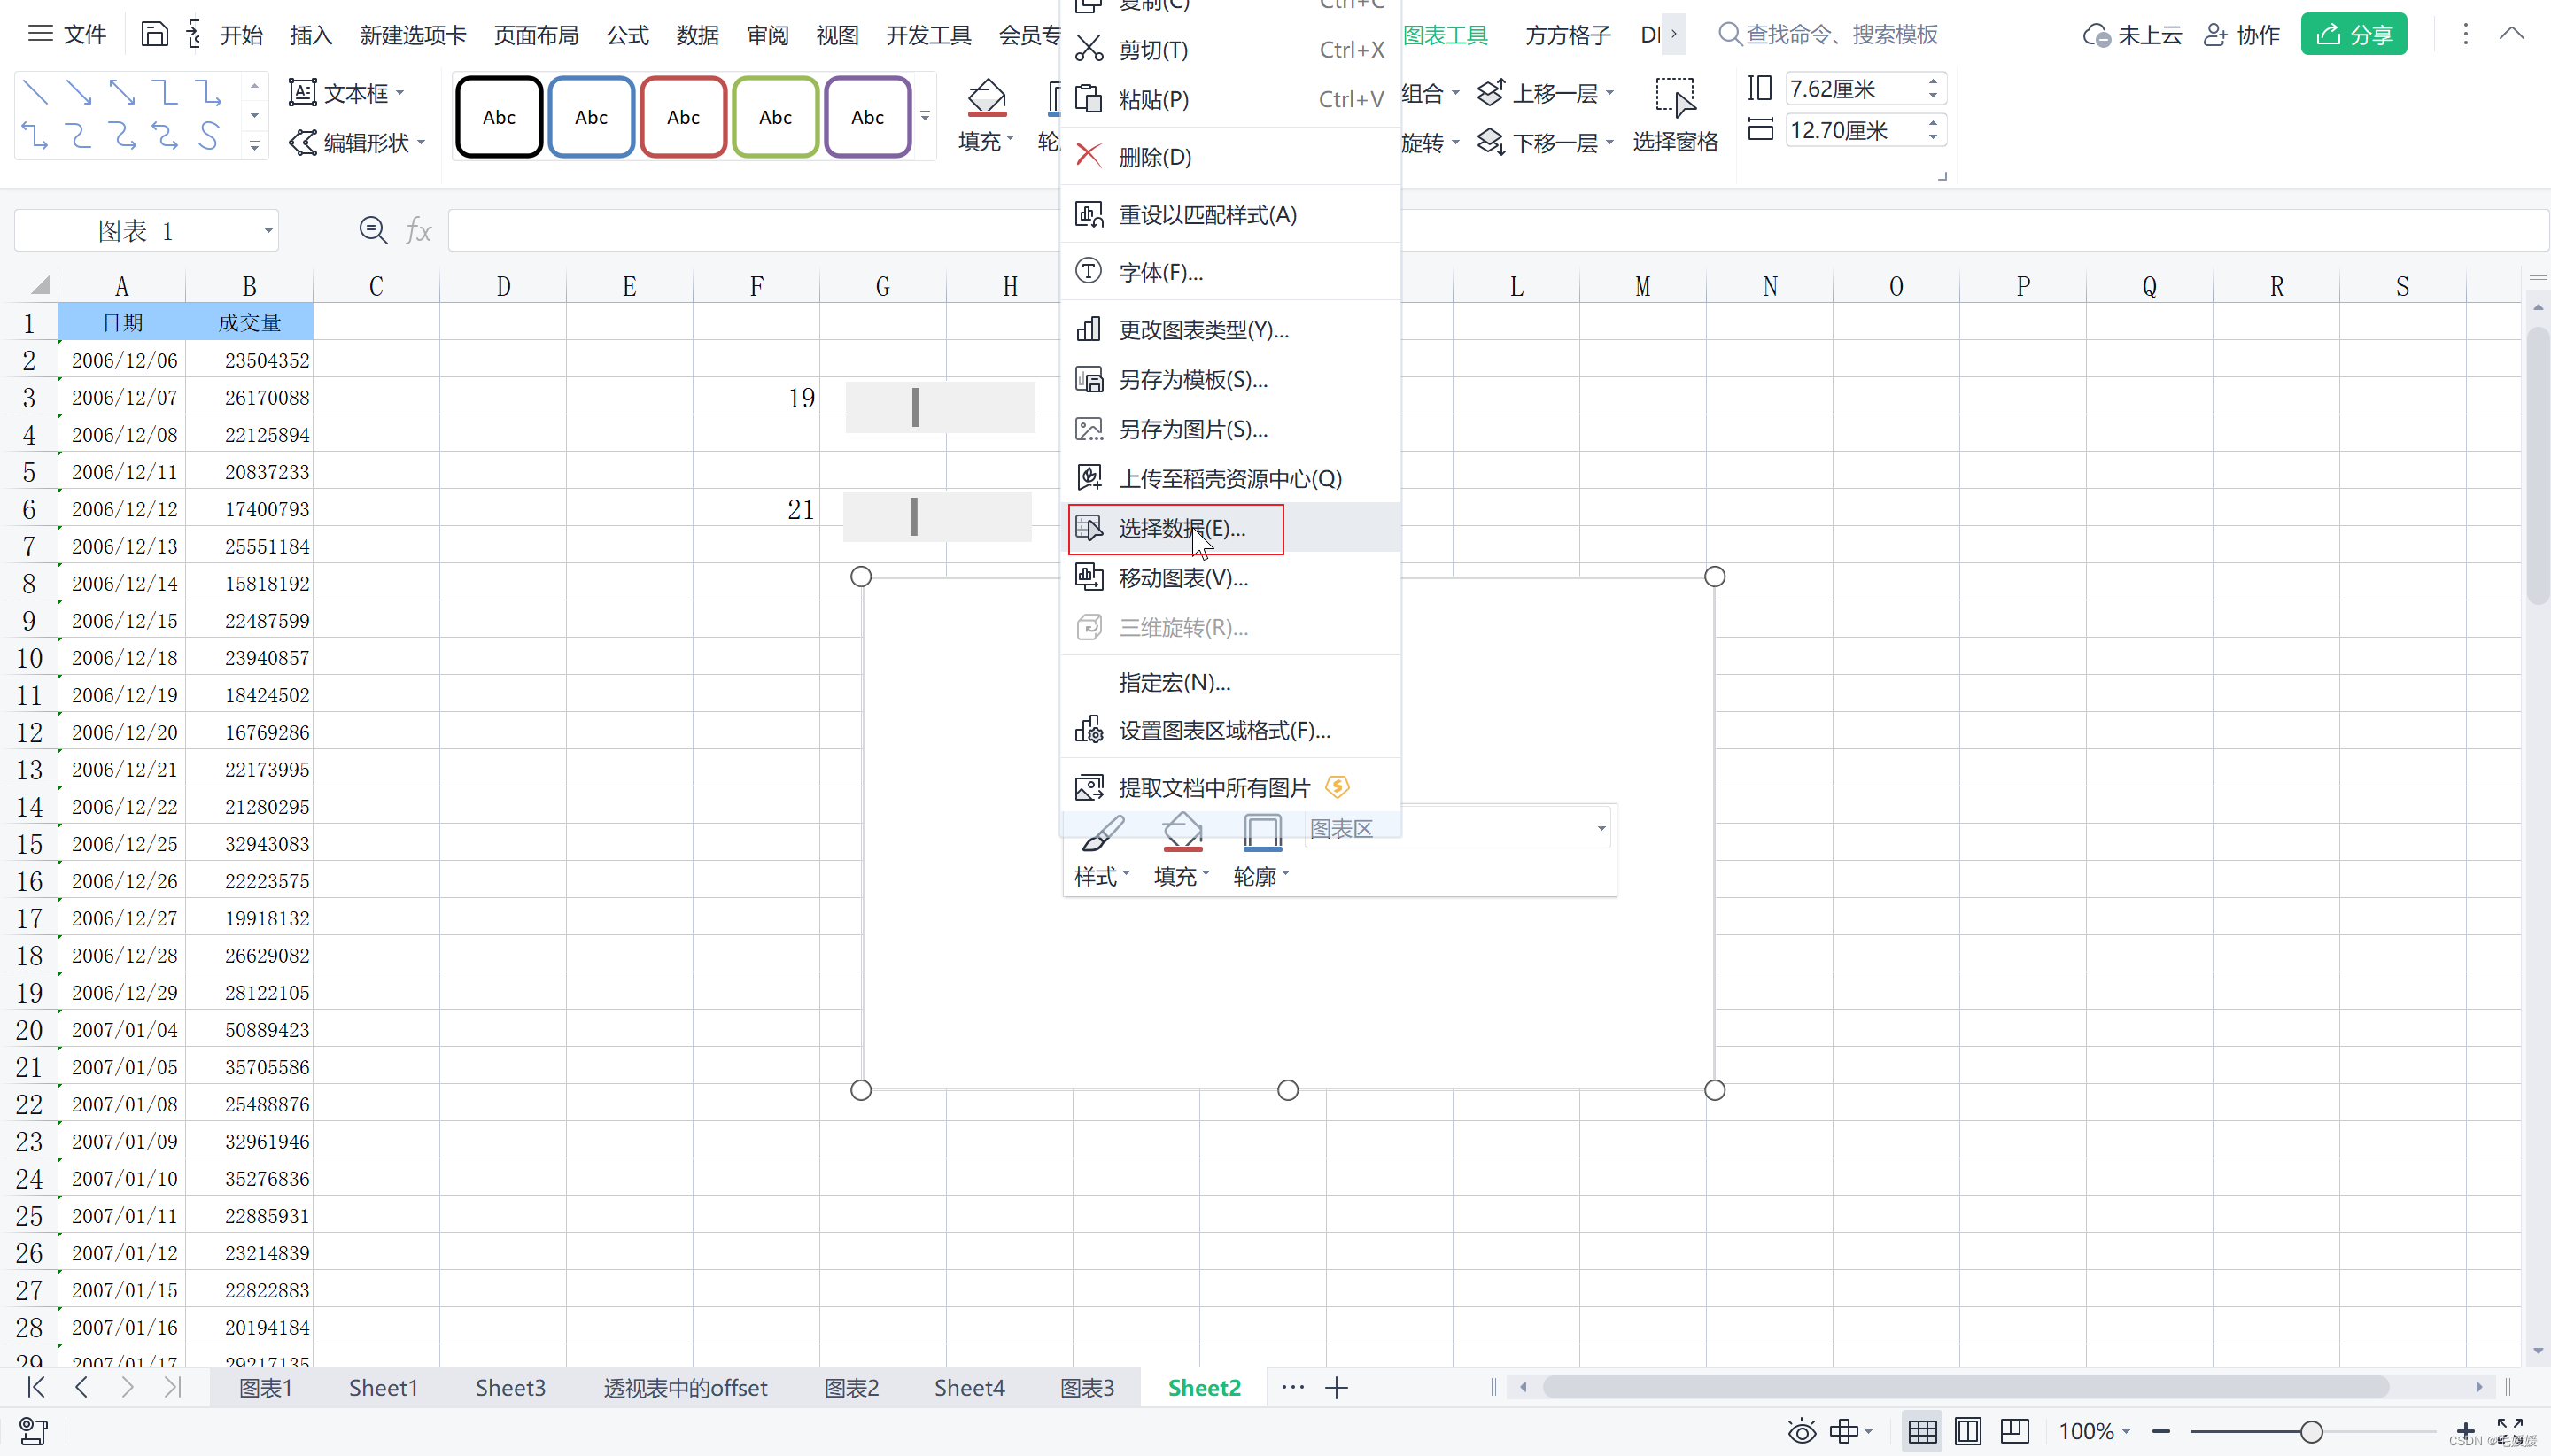Click 提取文档中所有图片 menu entry
Image resolution: width=2551 pixels, height=1456 pixels.
coord(1230,788)
